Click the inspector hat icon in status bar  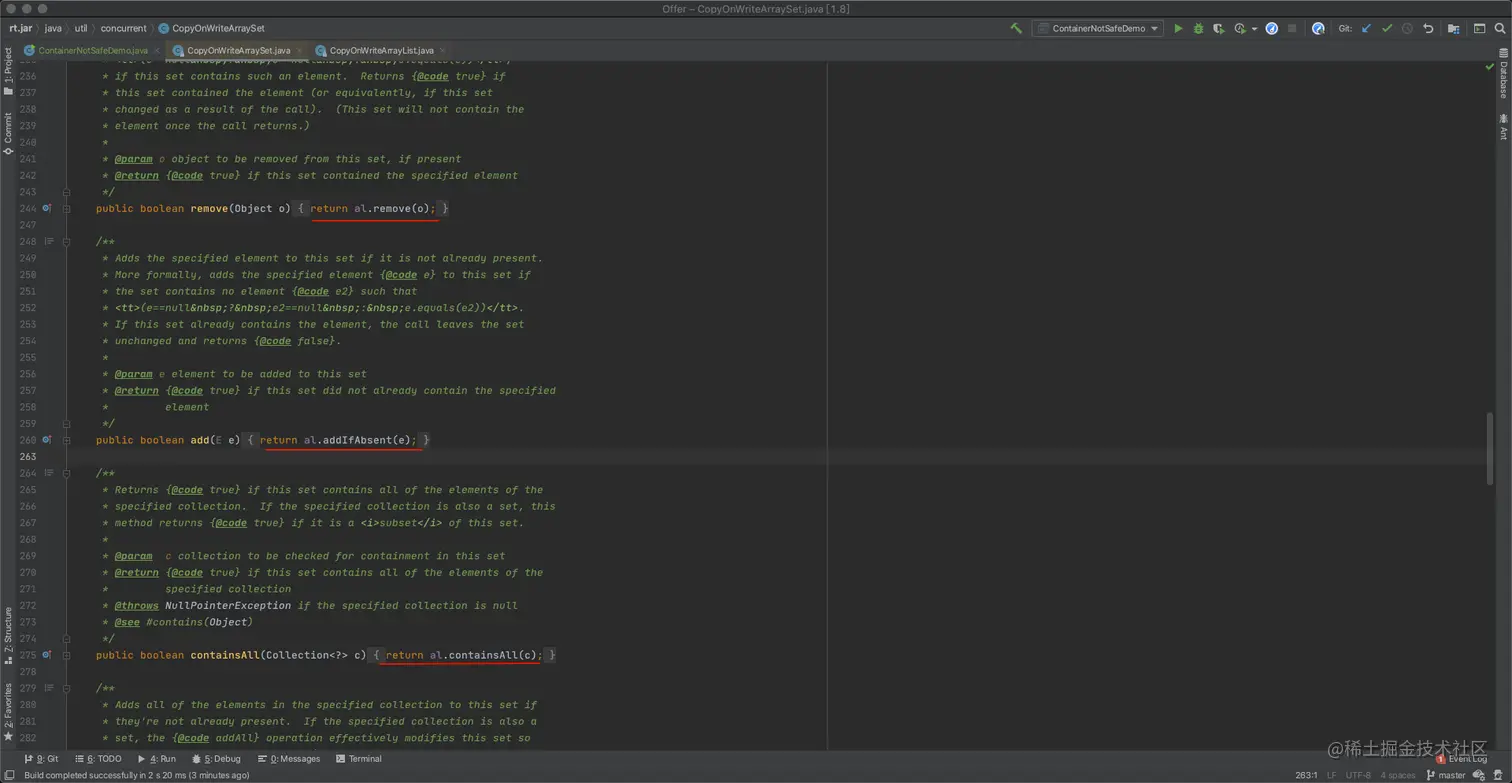[x=1499, y=775]
